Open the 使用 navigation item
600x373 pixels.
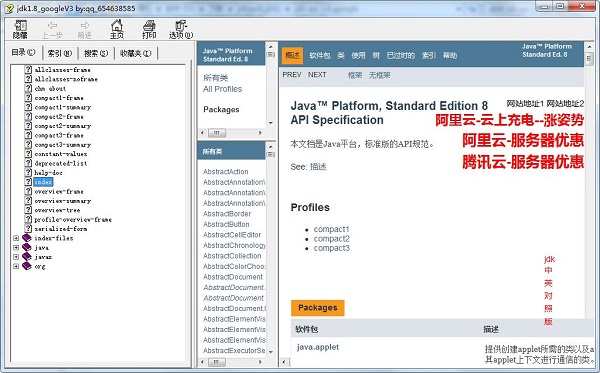point(358,55)
